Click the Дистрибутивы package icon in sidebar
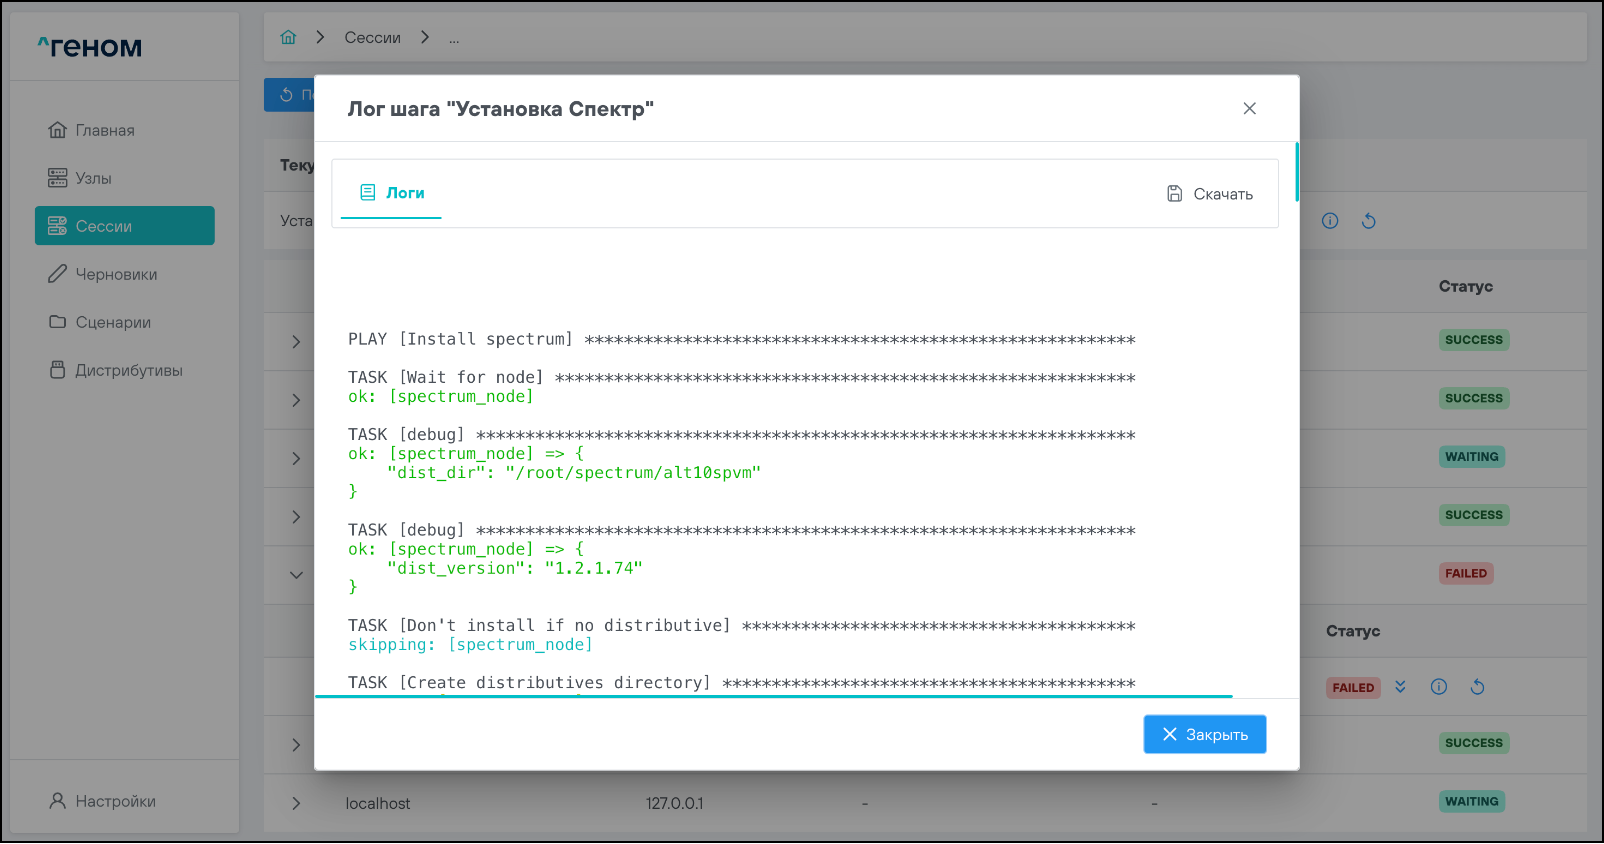The width and height of the screenshot is (1604, 844). tap(58, 370)
